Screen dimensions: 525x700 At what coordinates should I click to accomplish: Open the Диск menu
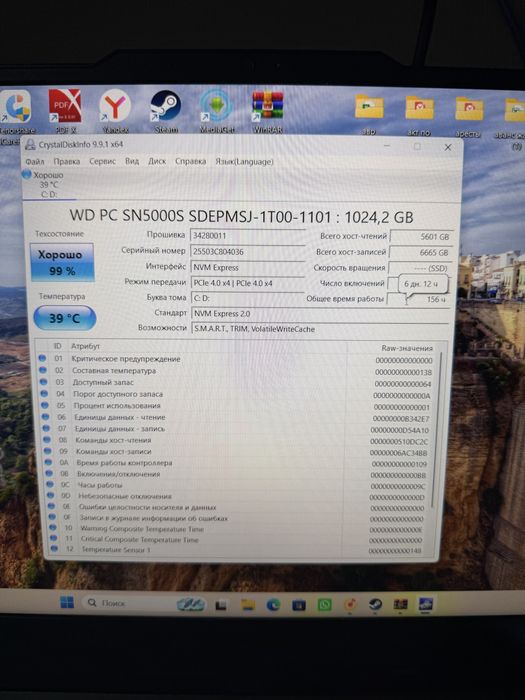pyautogui.click(x=157, y=161)
